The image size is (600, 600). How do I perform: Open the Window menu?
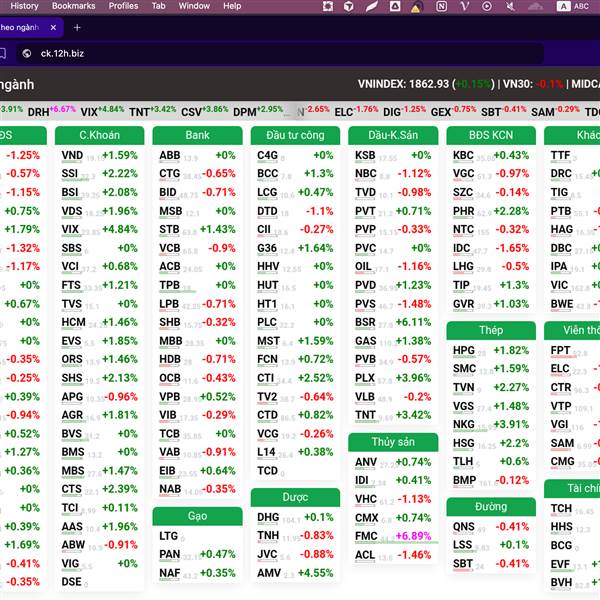(x=194, y=6)
